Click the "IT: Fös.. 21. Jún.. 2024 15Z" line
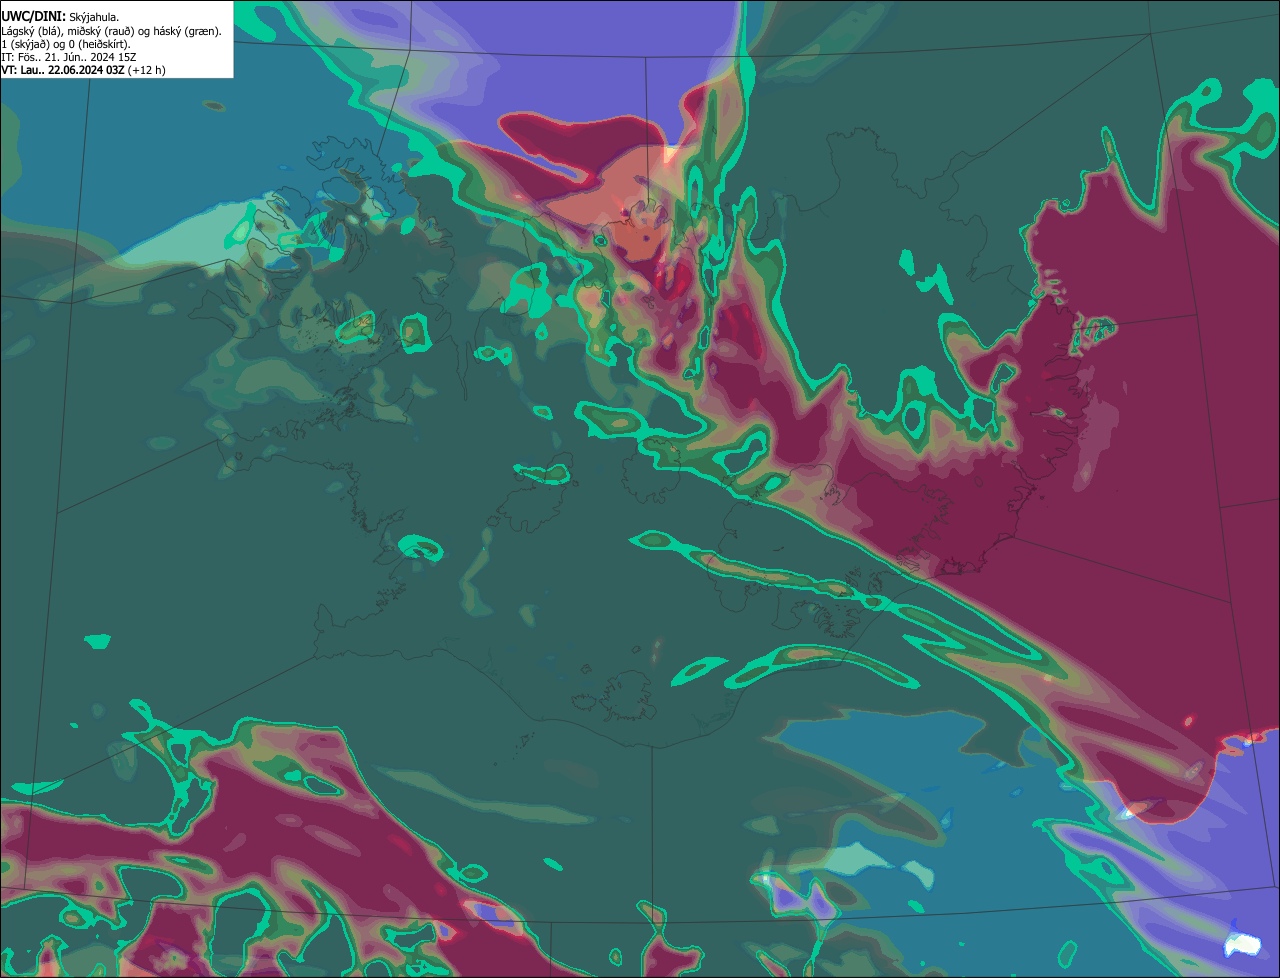 (x=69, y=57)
